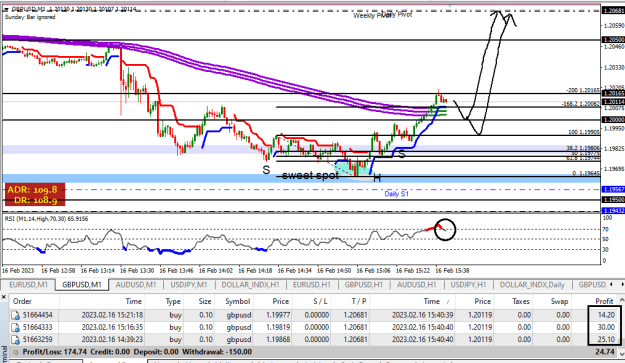Click close time 2023.02.16 15:40:39
This screenshot has height=363, width=625.
[x=423, y=315]
